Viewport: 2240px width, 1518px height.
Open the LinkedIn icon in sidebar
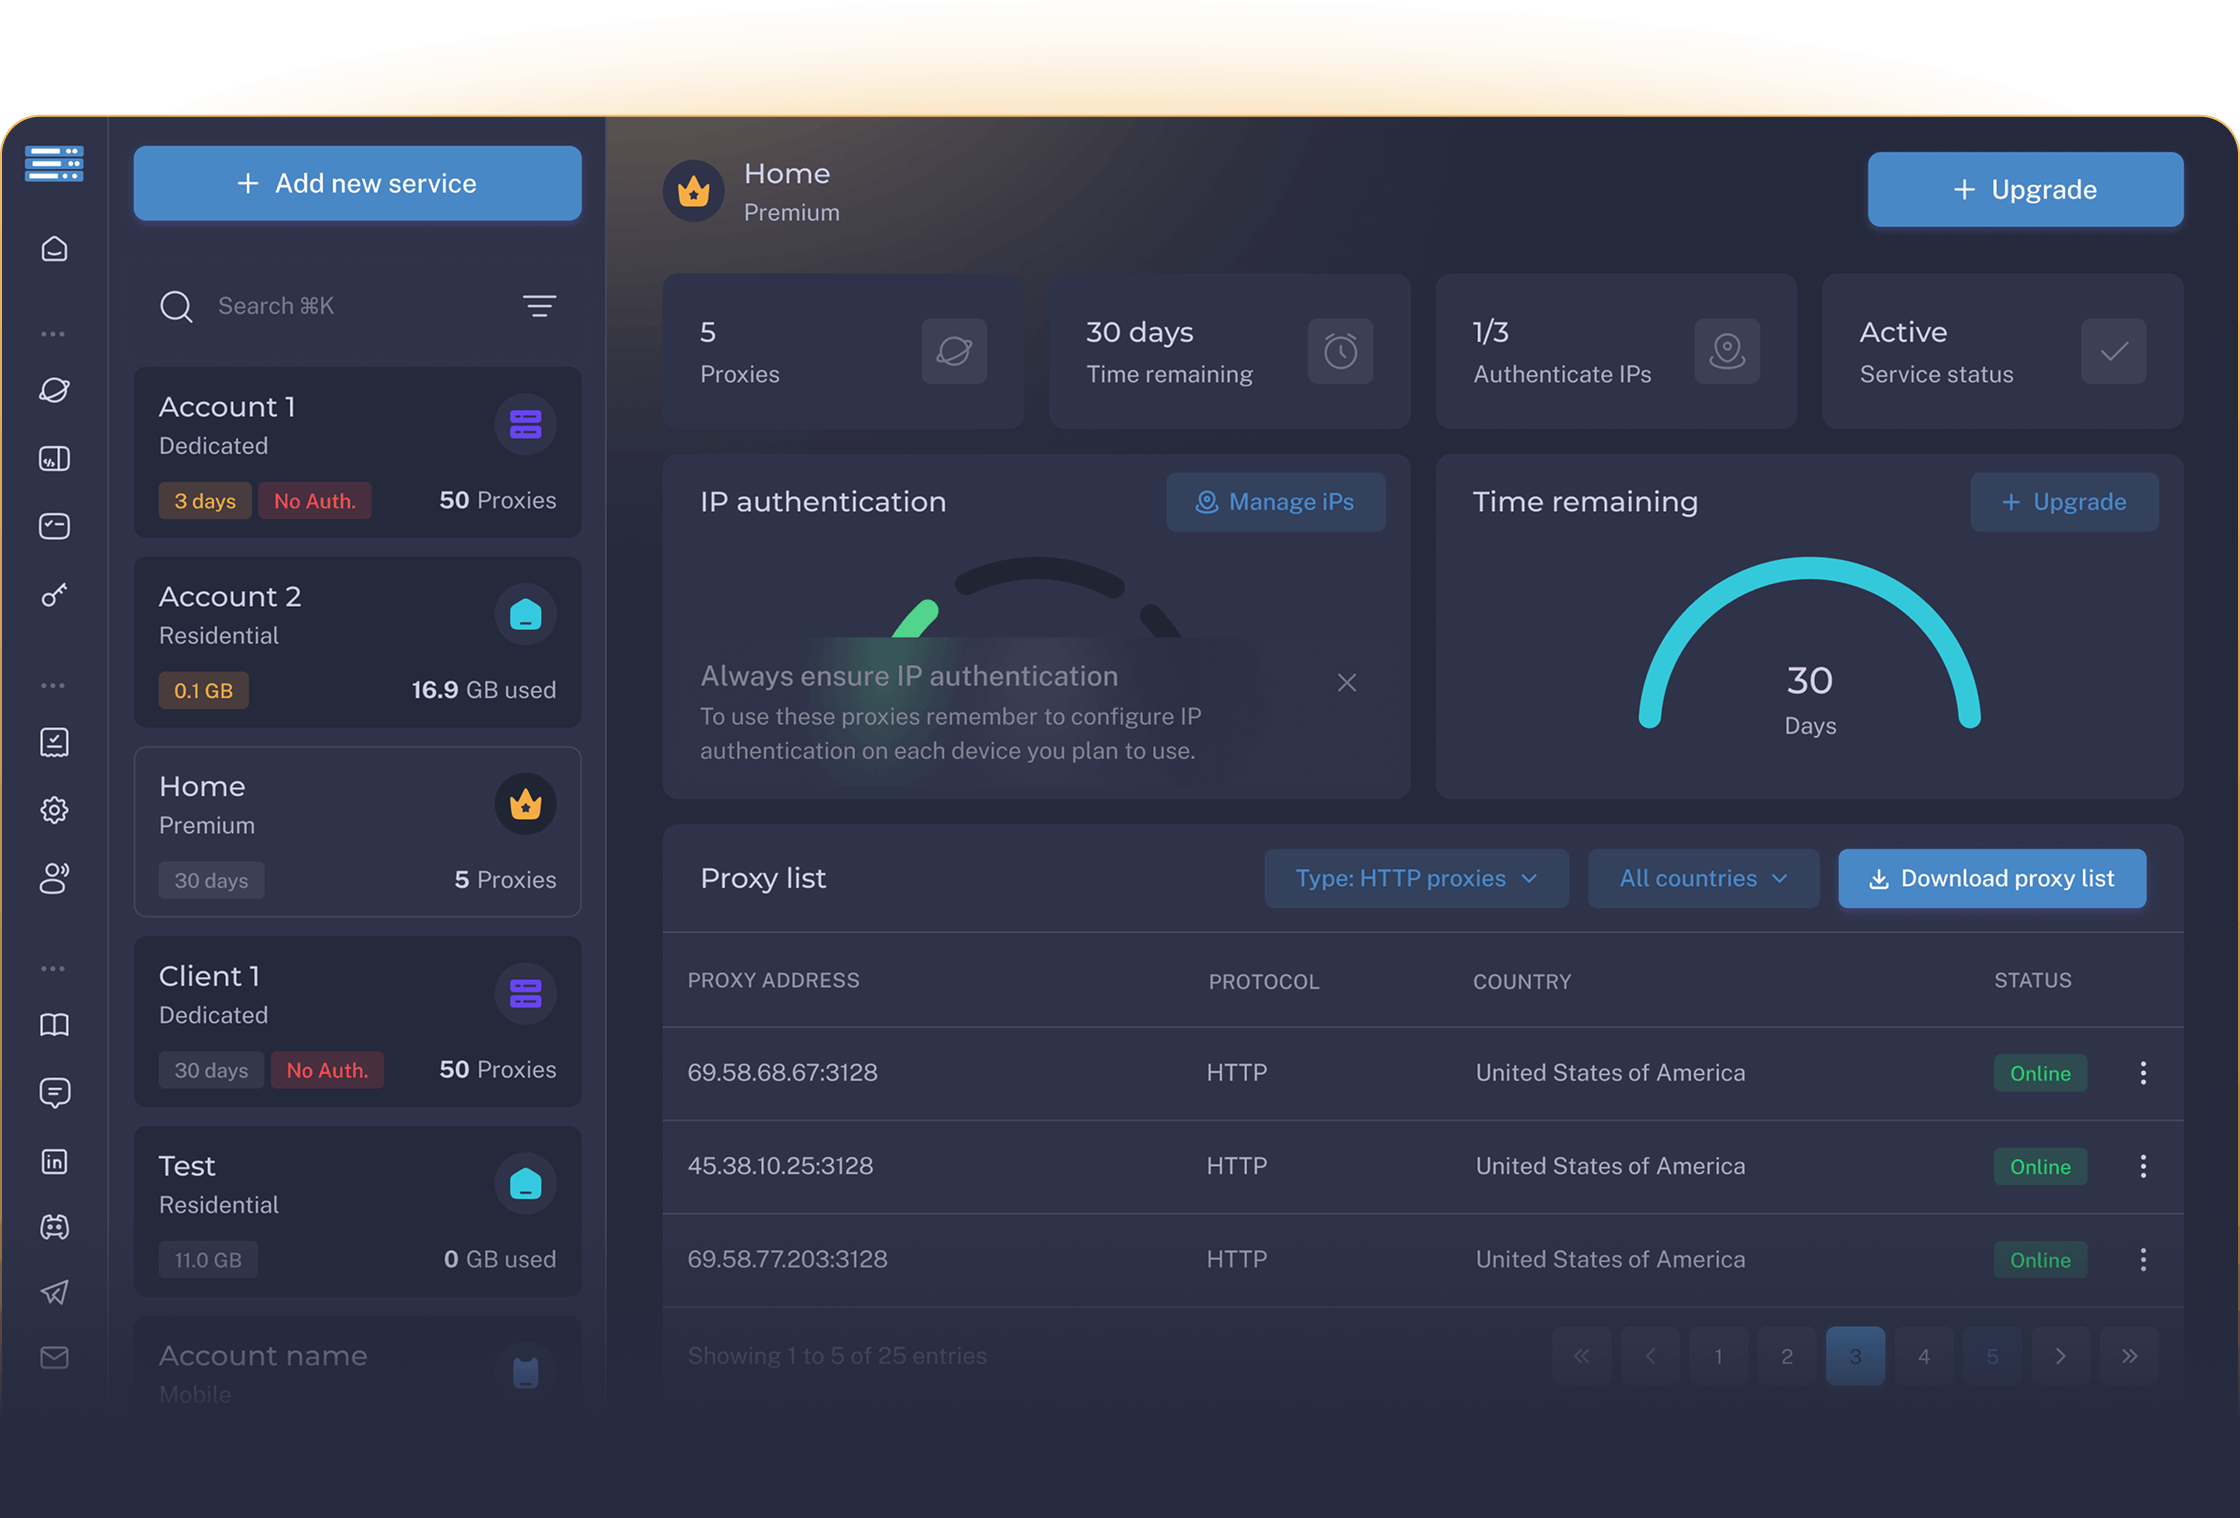pyautogui.click(x=55, y=1161)
